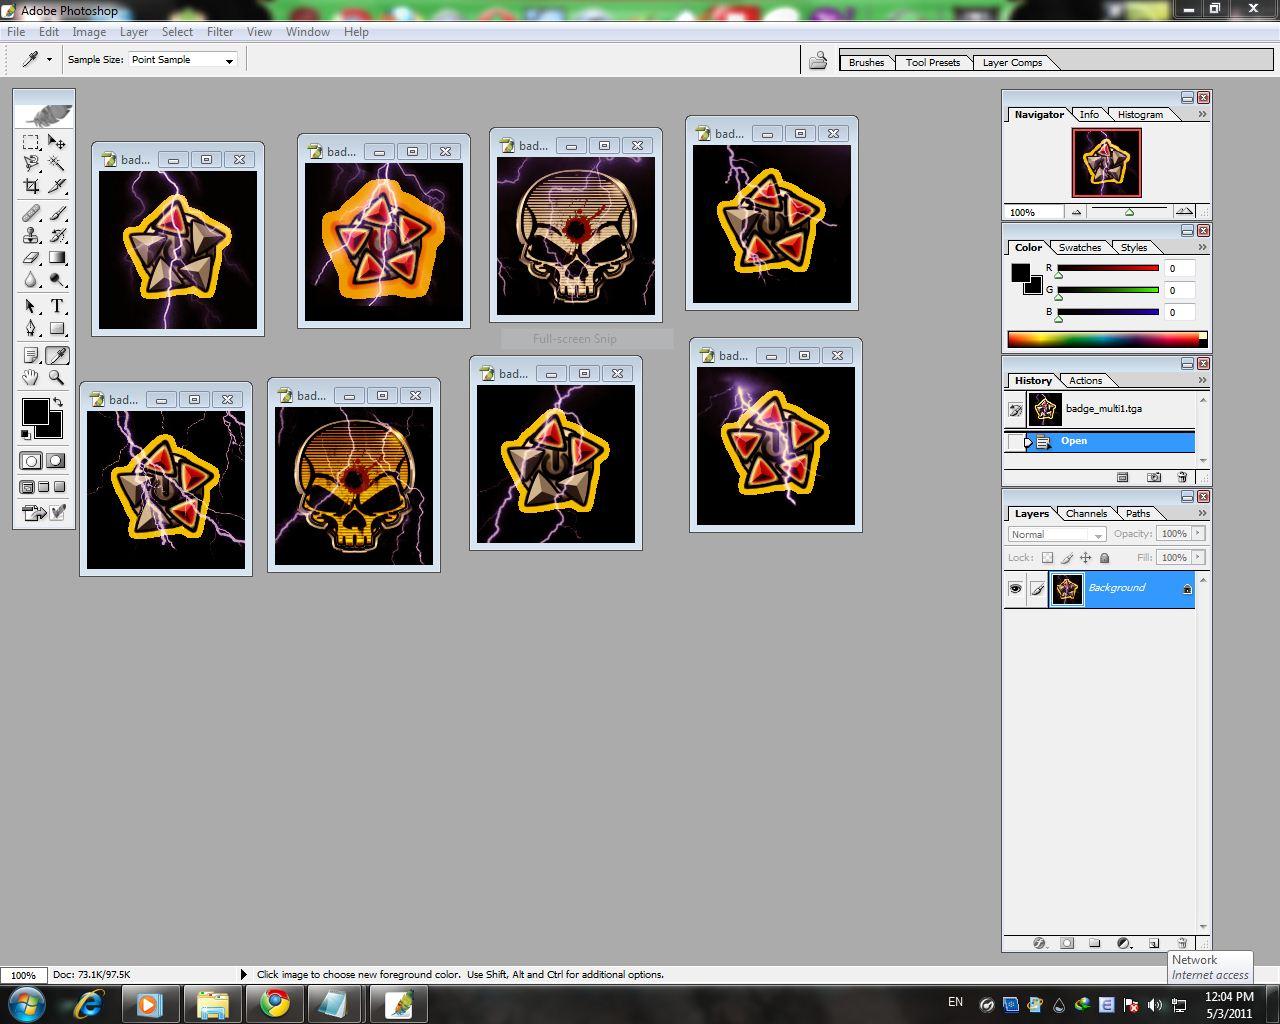Select the Clone Stamp tool
The image size is (1280, 1024).
click(31, 235)
